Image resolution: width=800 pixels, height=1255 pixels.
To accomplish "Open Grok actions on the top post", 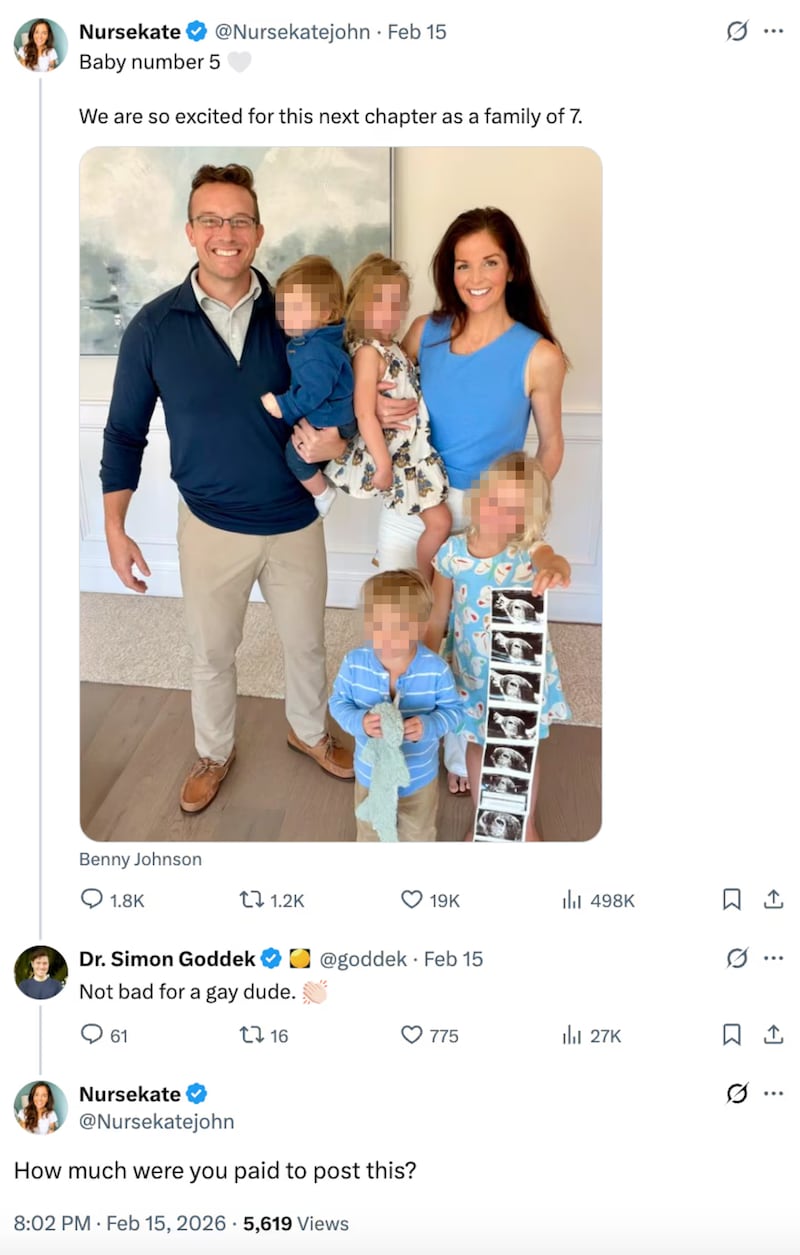I will tap(737, 31).
